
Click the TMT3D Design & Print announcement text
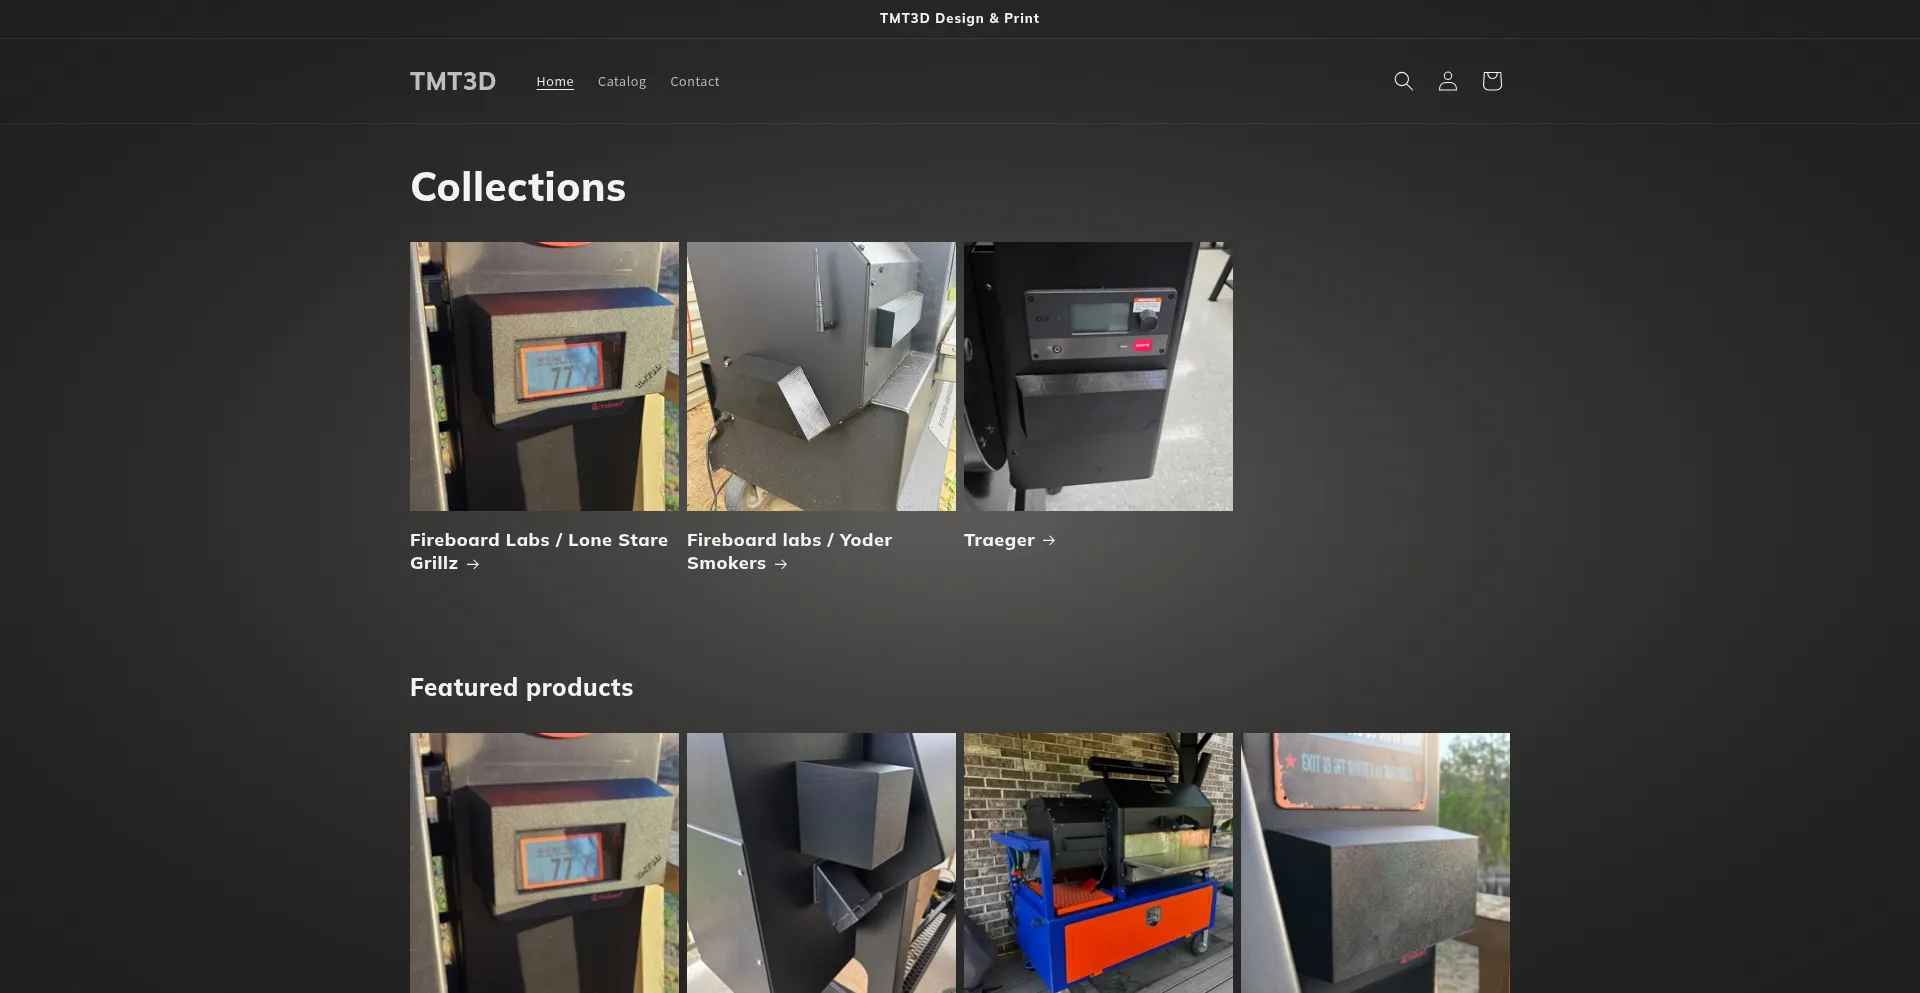(960, 19)
